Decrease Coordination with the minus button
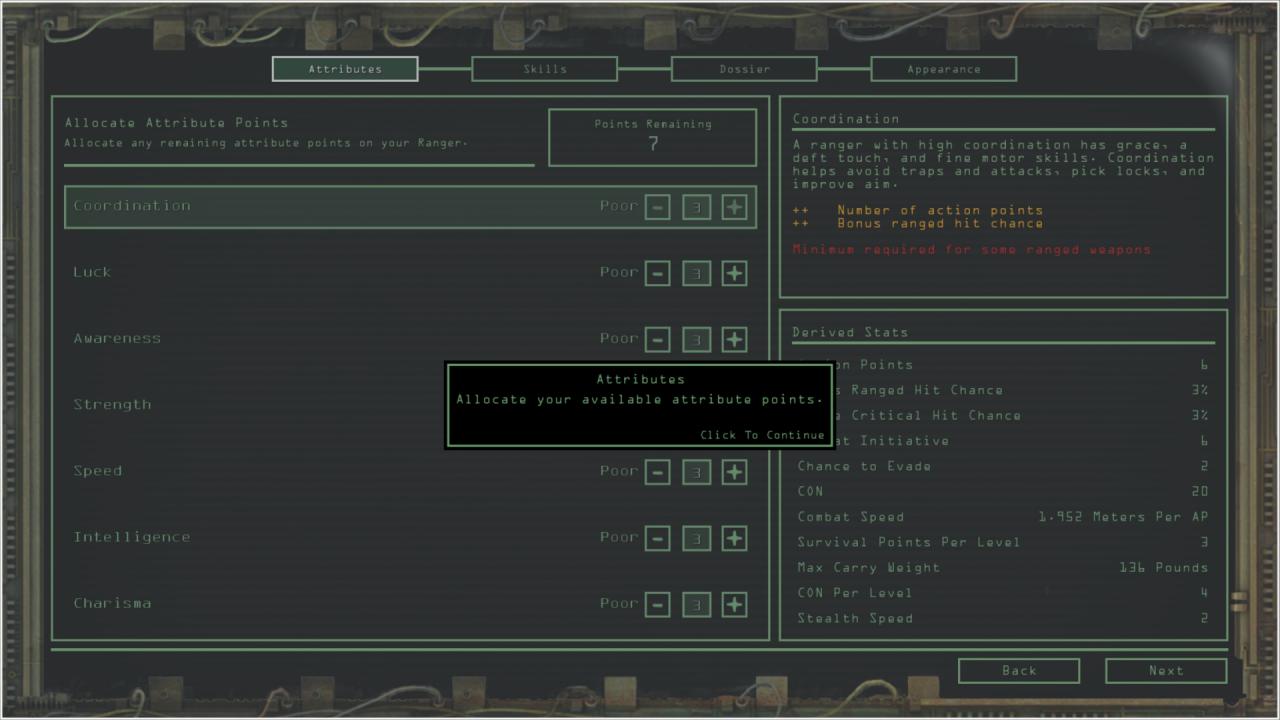The width and height of the screenshot is (1280, 720). pos(657,207)
